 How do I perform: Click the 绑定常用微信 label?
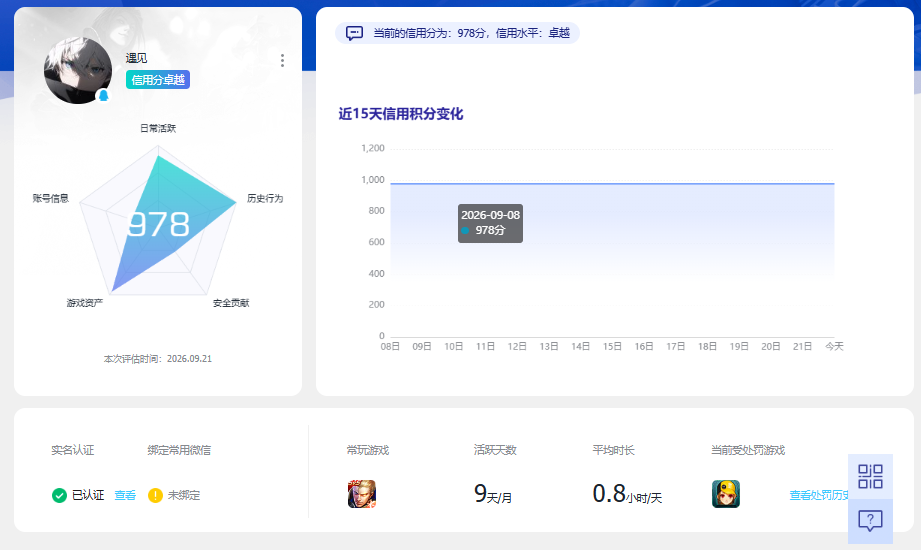[179, 450]
